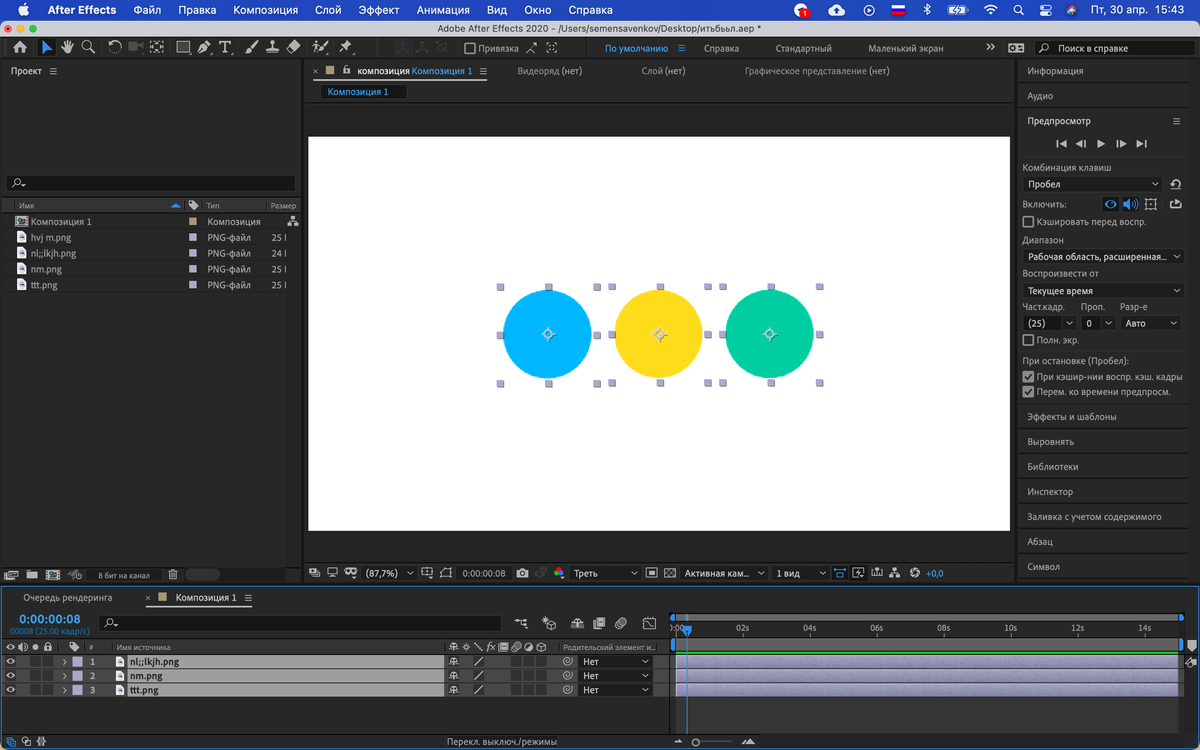1200x750 pixels.
Task: Select the Pan Behind anchor point tool
Action: click(157, 47)
